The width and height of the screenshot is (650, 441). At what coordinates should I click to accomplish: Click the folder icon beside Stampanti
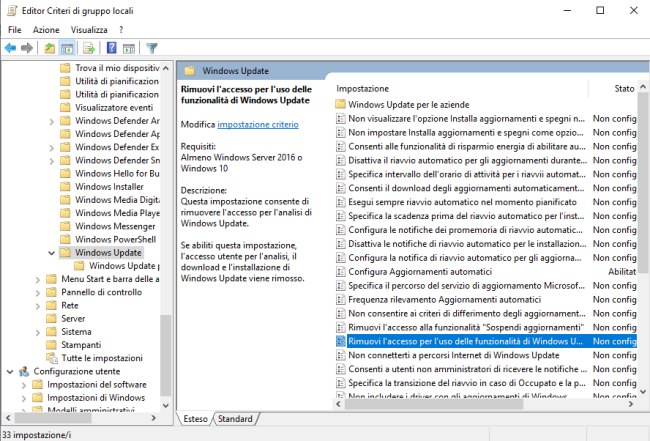(x=51, y=344)
